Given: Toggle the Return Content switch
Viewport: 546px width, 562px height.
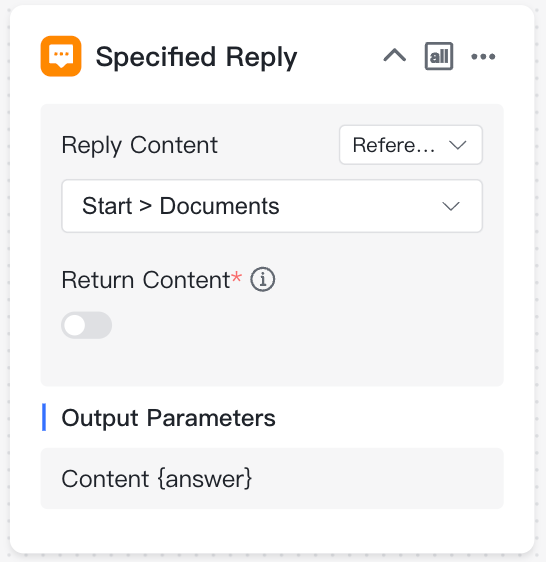Looking at the screenshot, I should (x=86, y=325).
